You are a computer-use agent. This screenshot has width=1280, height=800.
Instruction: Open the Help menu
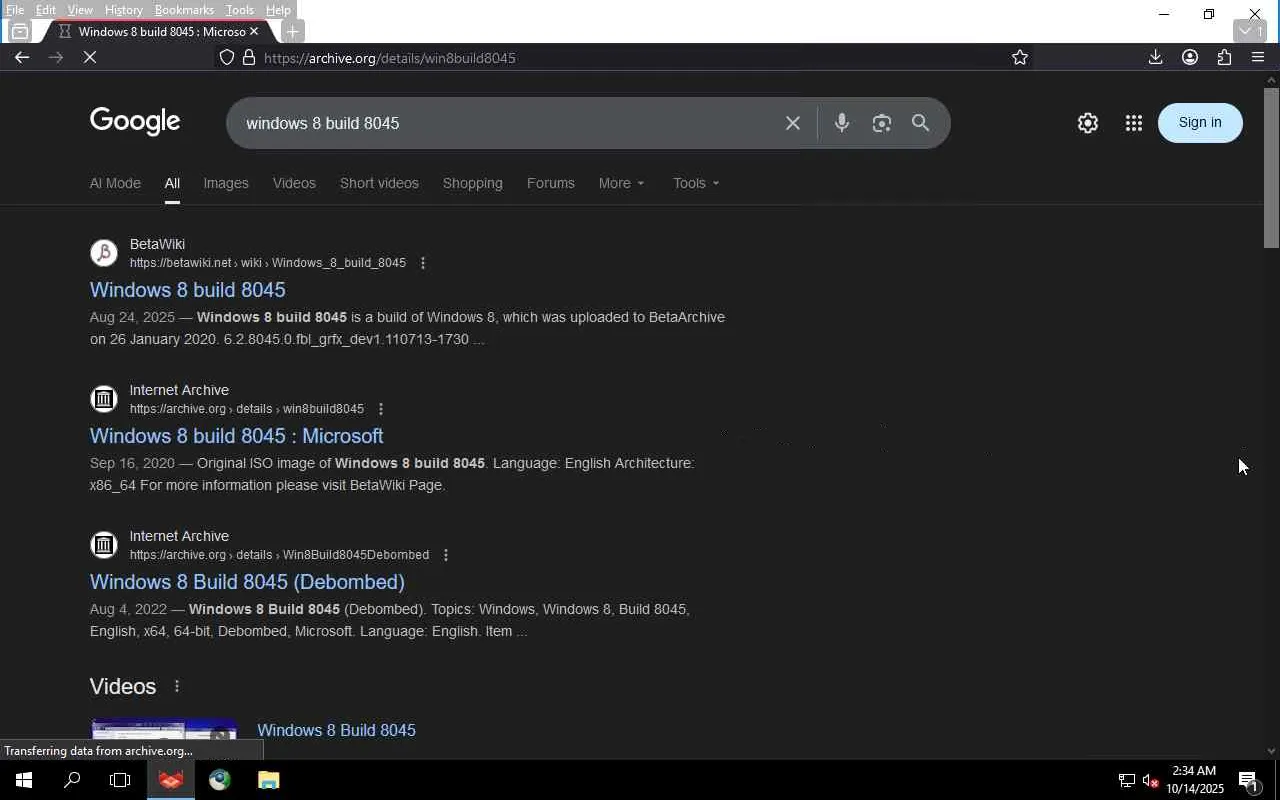278,10
